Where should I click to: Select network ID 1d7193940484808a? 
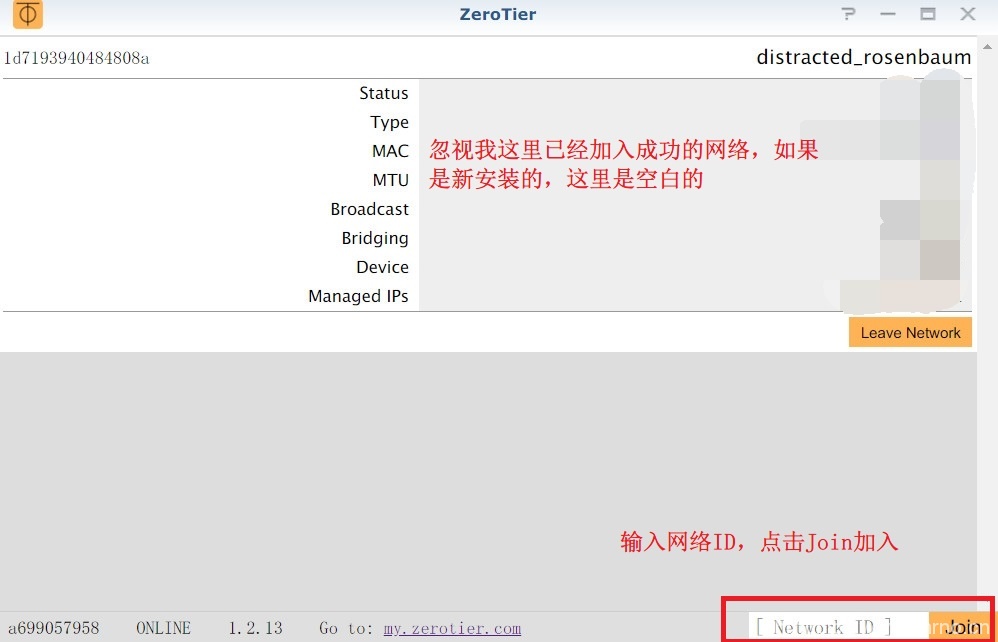[x=77, y=58]
